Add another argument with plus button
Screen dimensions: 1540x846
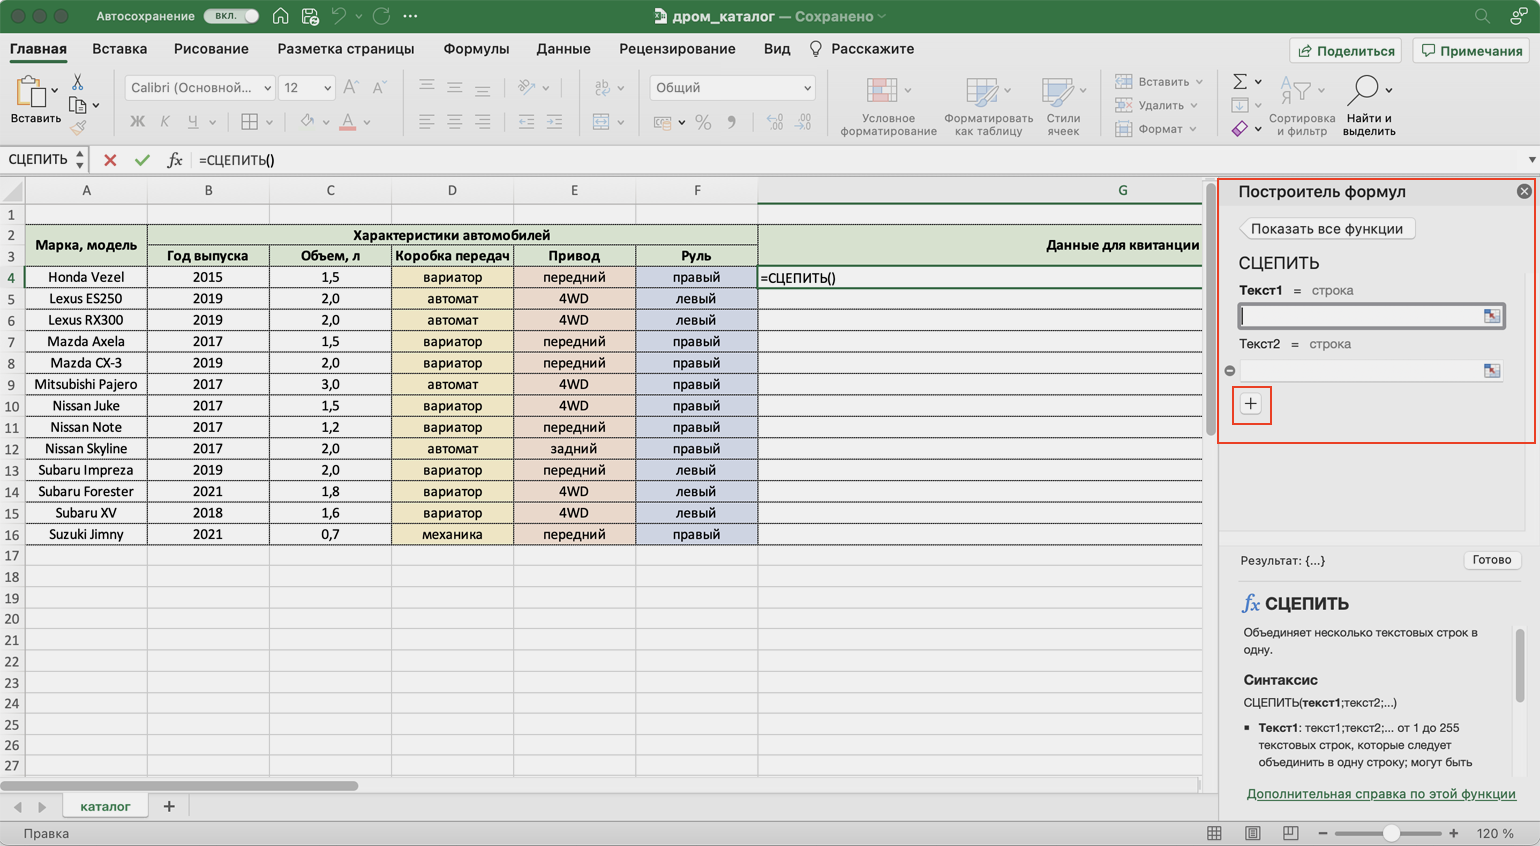[x=1251, y=404]
